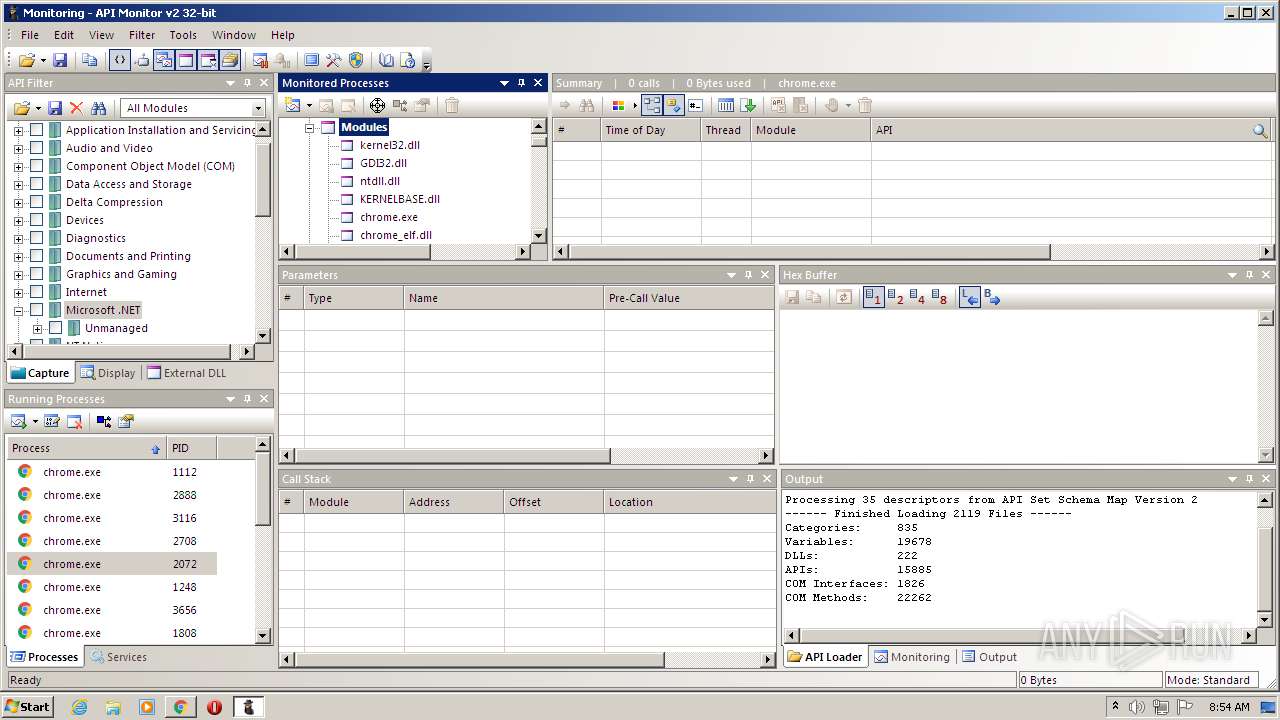Check the Graphics and Gaming checkbox
Viewport: 1280px width, 720px height.
[x=37, y=274]
